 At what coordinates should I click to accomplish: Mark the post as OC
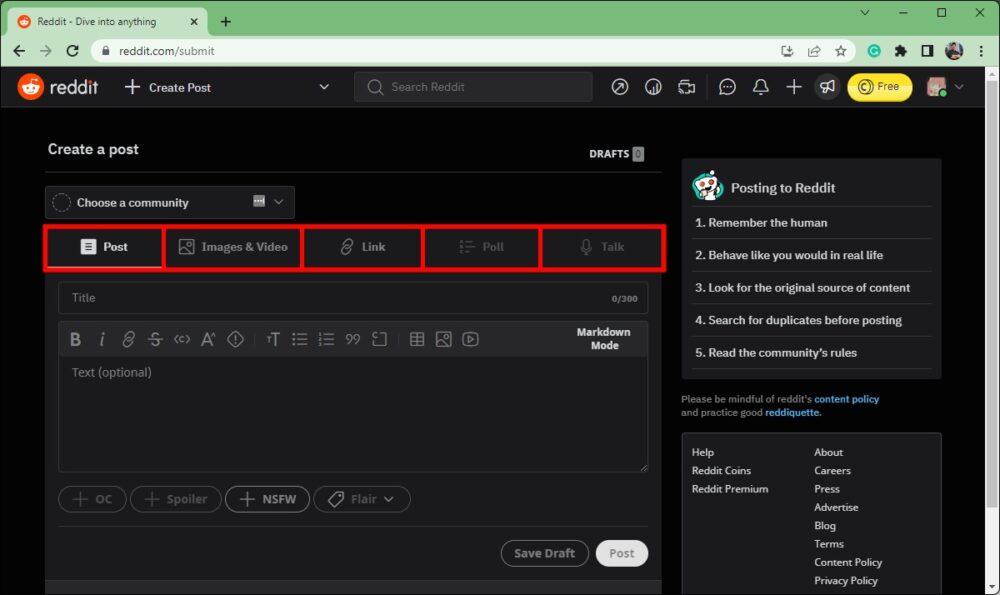[x=92, y=499]
